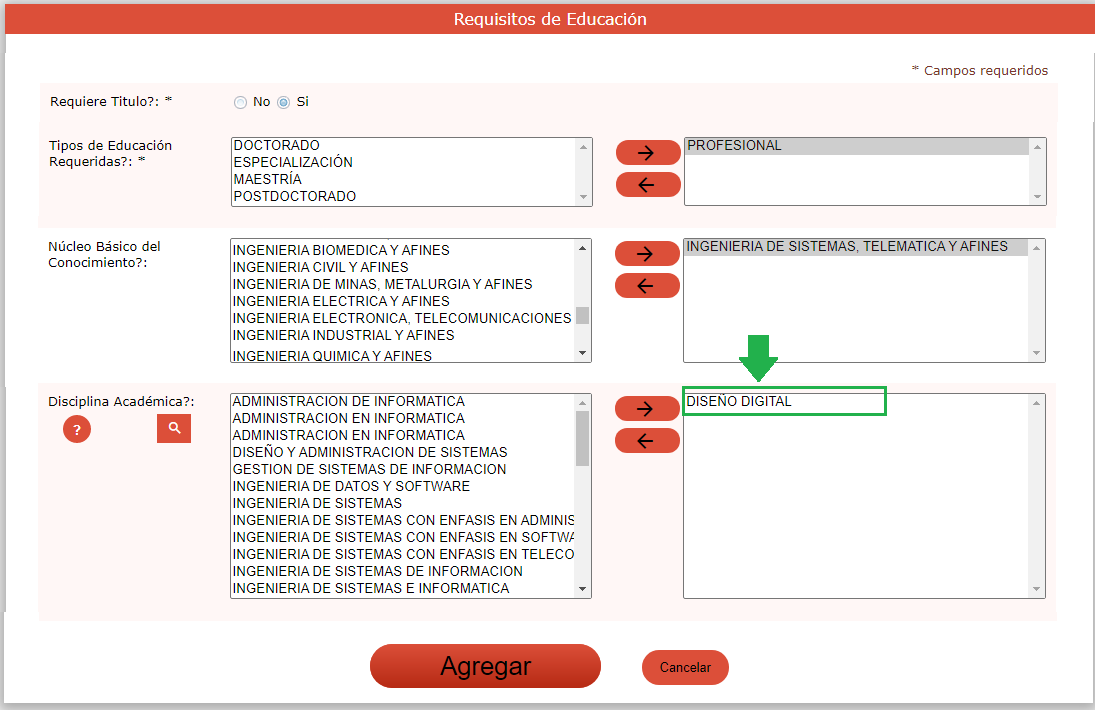
Task: Remove Disciplina Académica with left arrow
Action: (647, 441)
